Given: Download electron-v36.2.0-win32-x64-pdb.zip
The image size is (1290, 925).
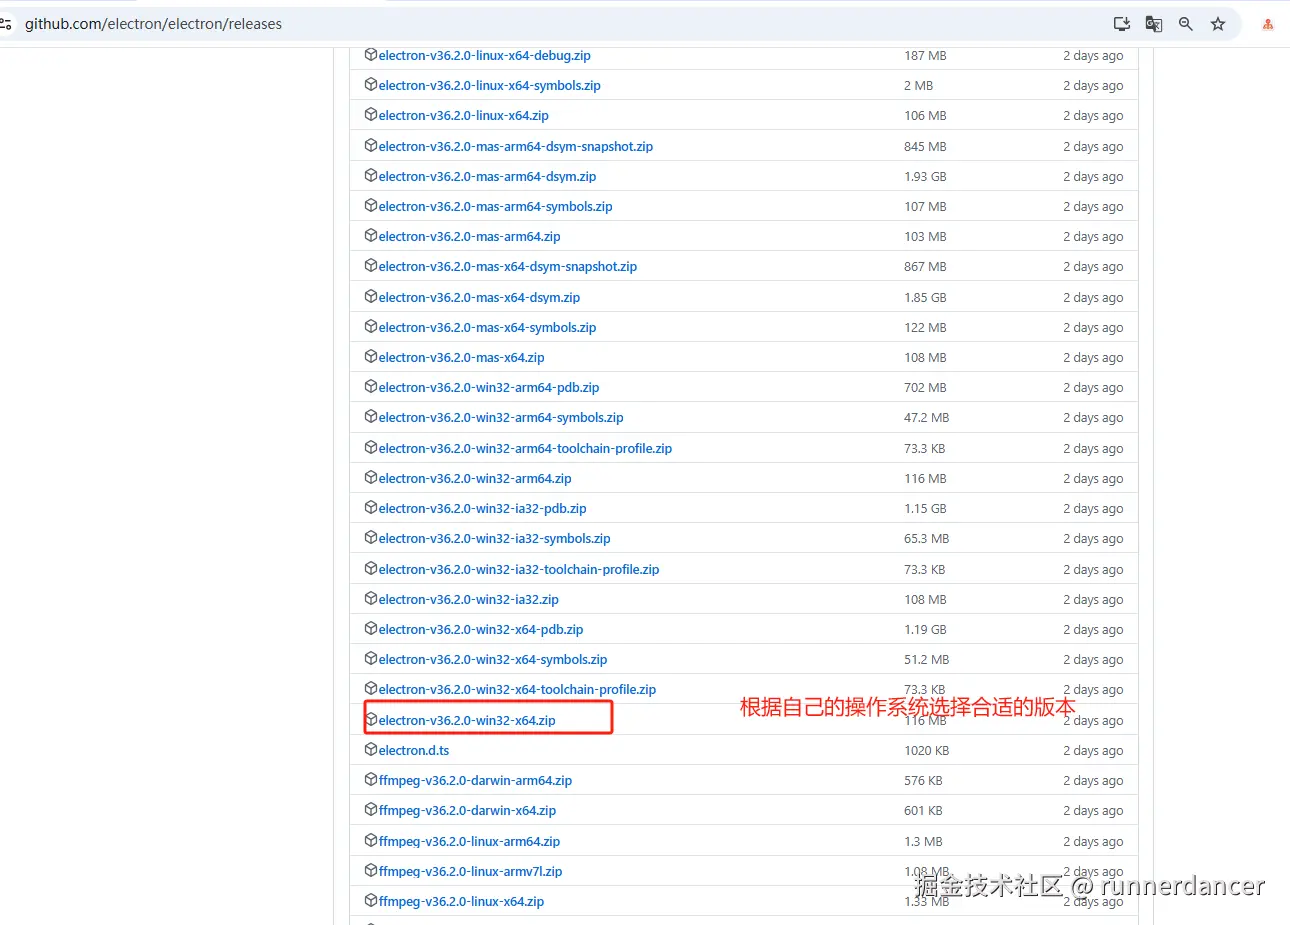Looking at the screenshot, I should pos(481,630).
